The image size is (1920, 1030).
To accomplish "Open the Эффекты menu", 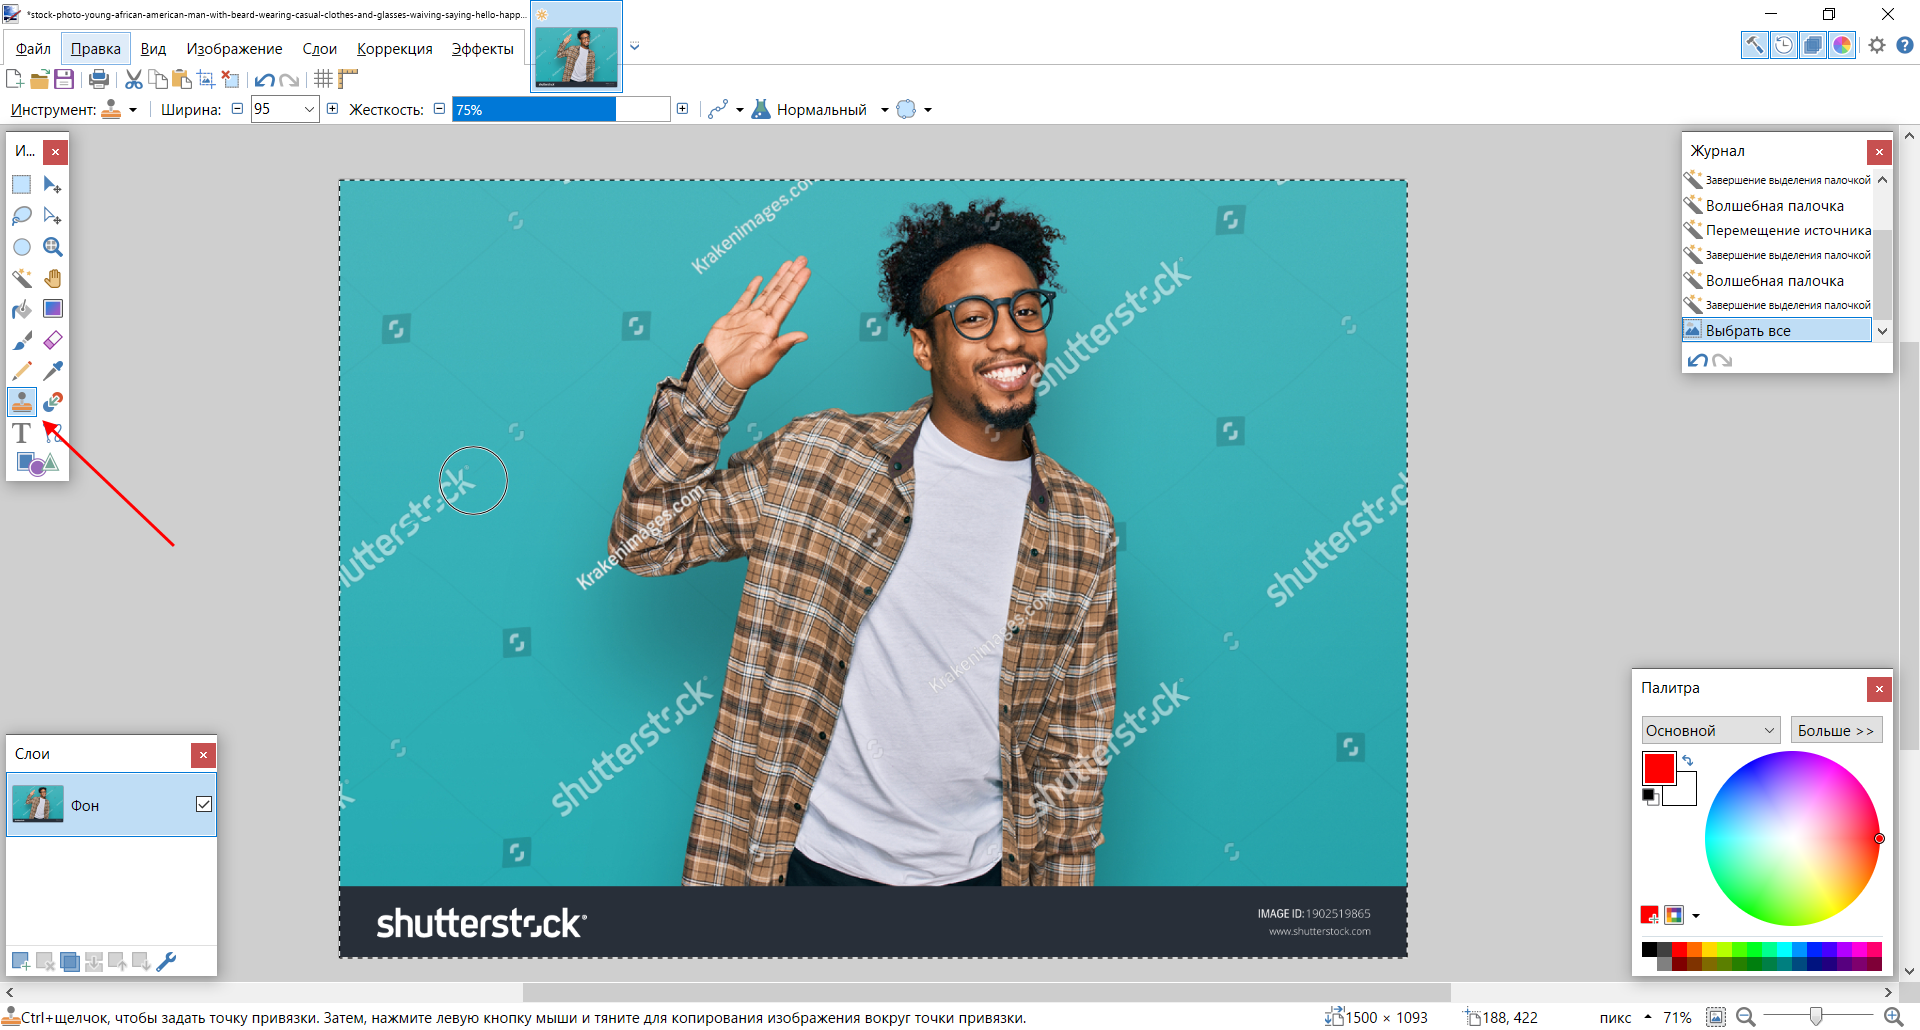I will [x=483, y=49].
